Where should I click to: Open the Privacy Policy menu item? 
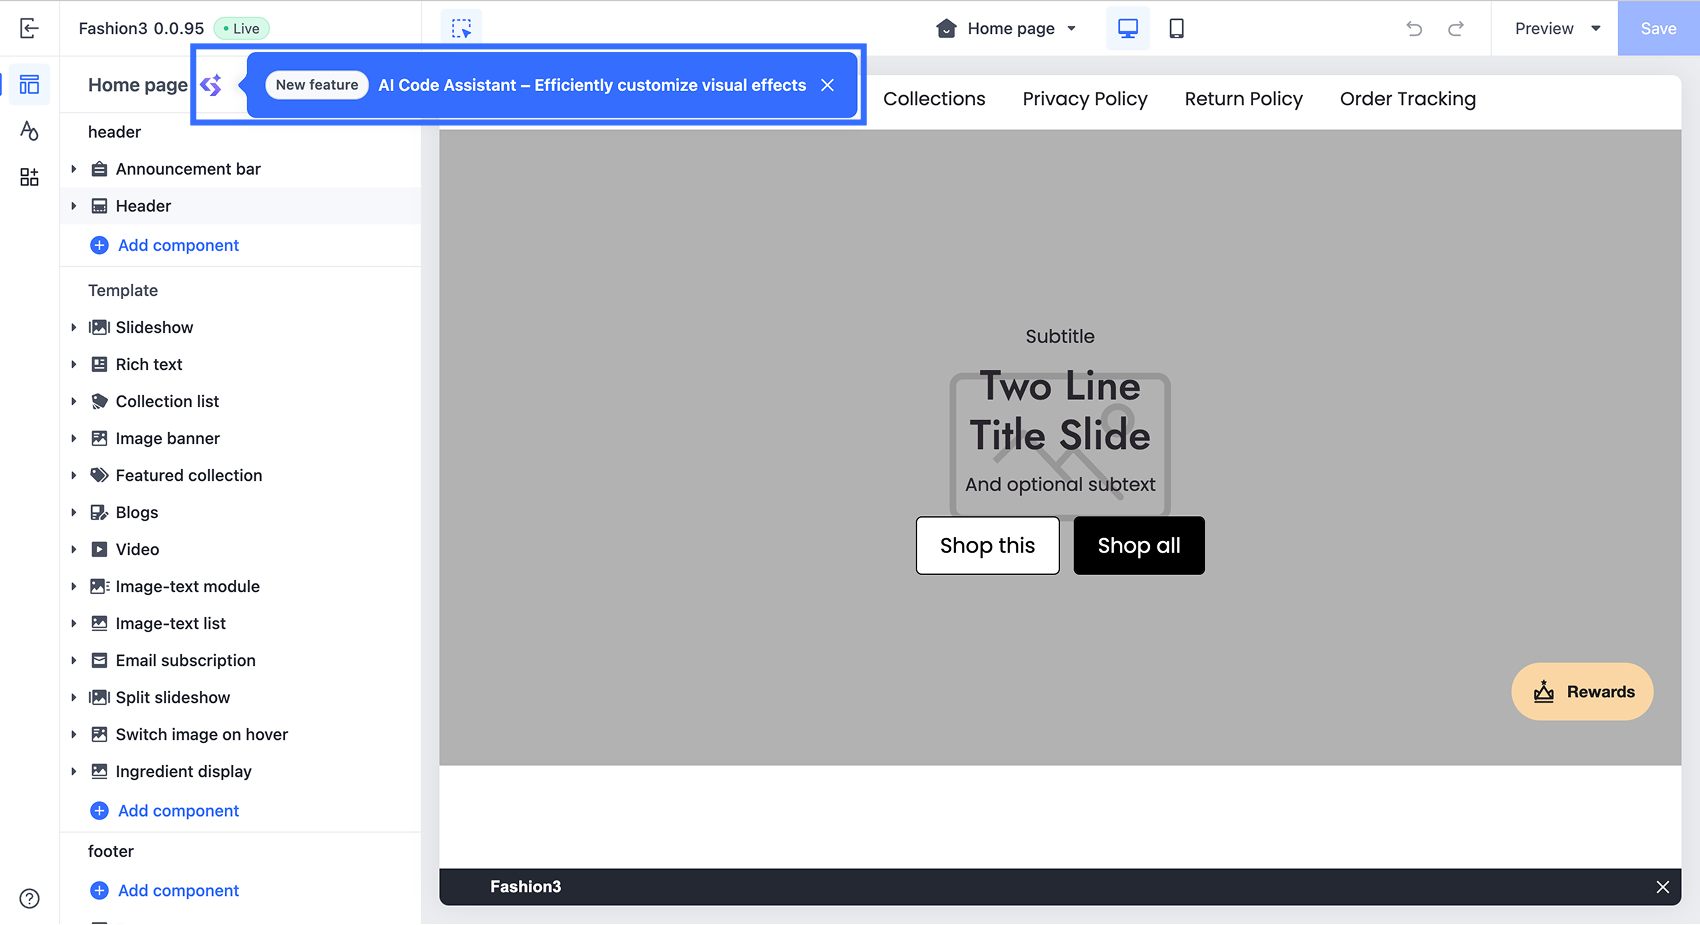pos(1085,99)
